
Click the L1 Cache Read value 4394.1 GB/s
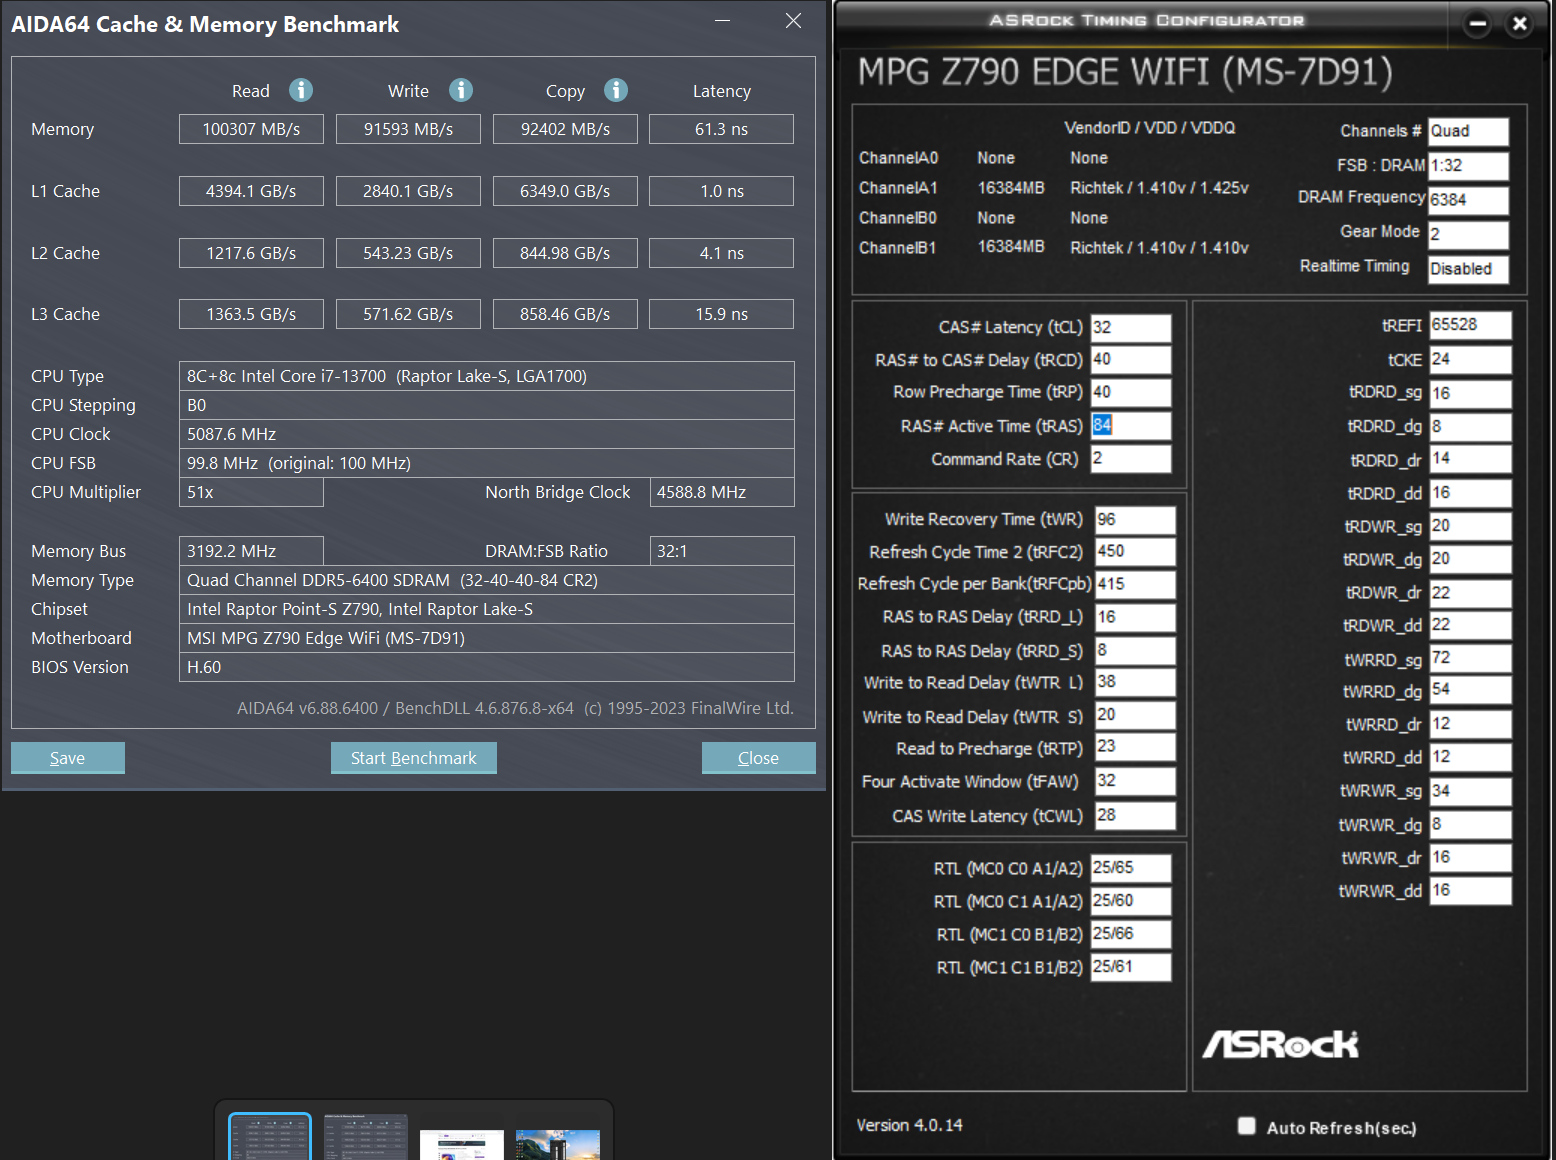(251, 191)
